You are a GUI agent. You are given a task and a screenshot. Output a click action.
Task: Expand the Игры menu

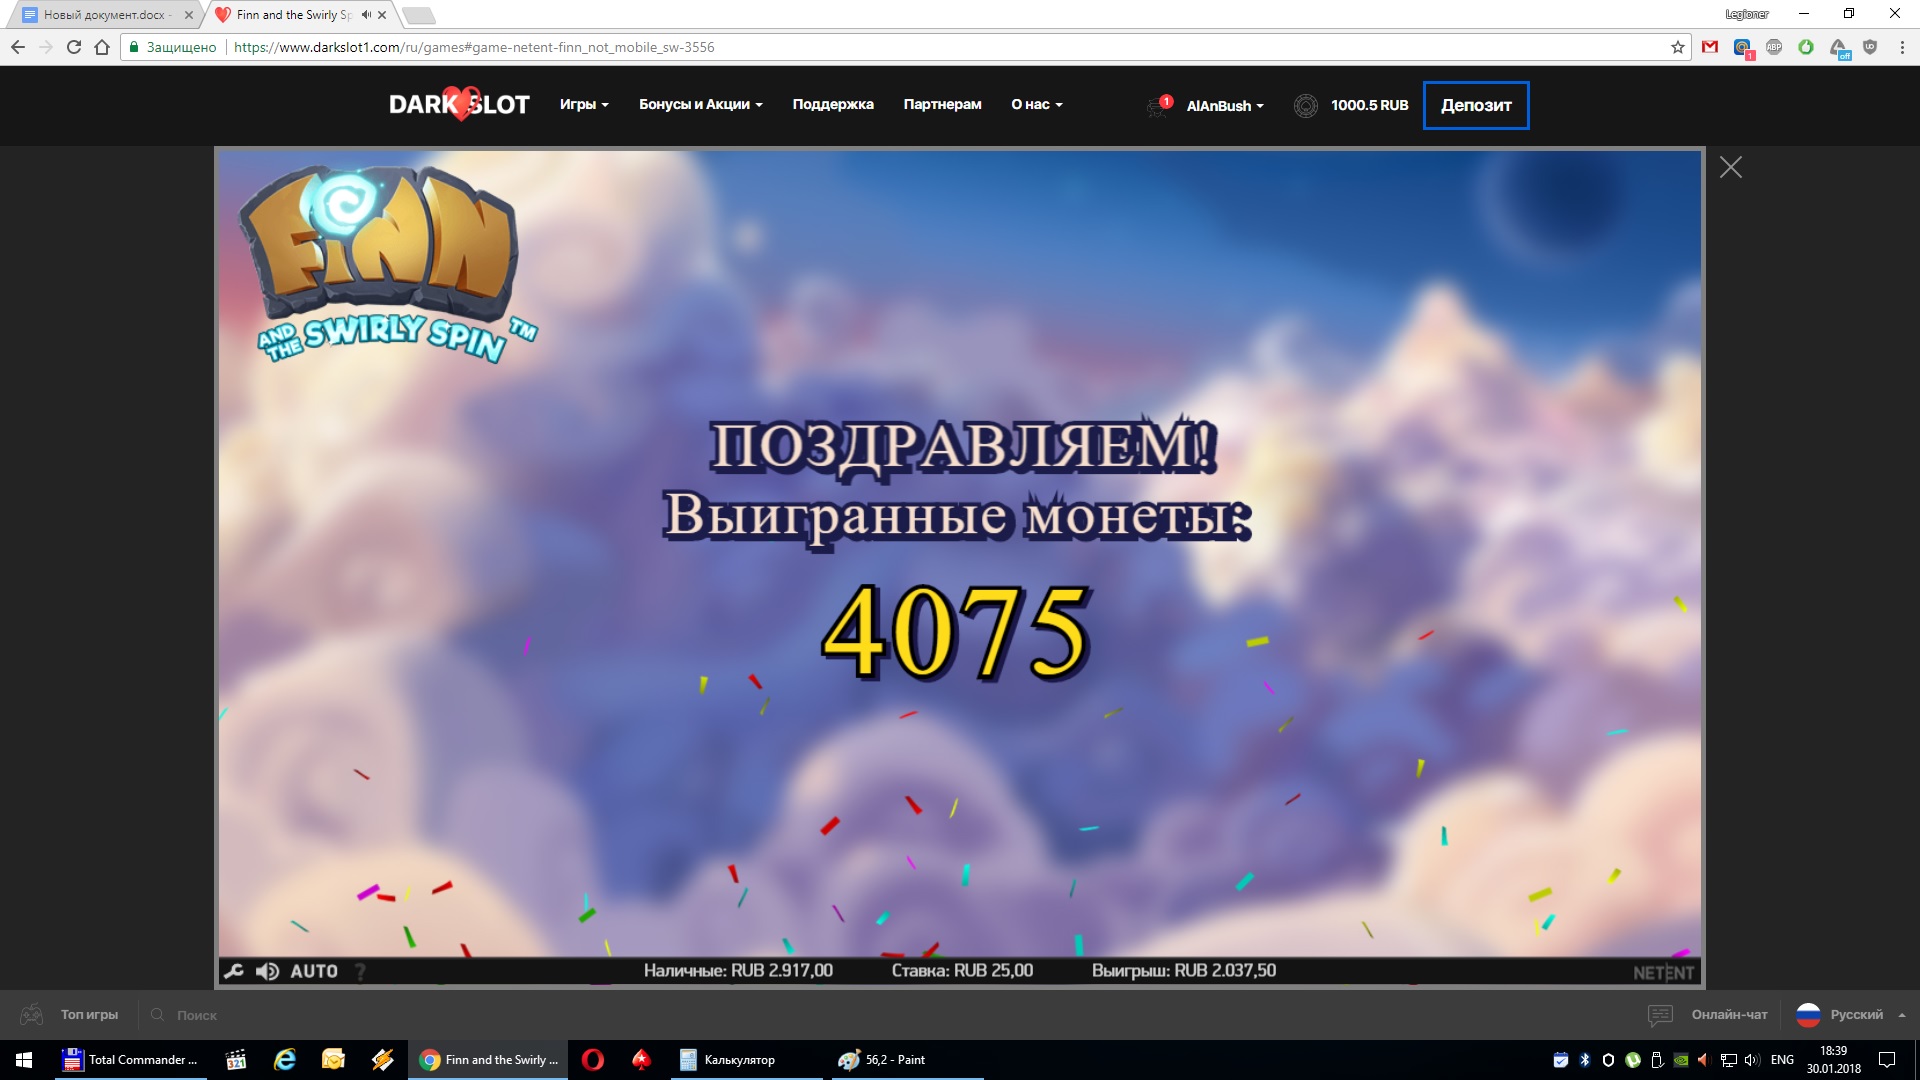[584, 104]
